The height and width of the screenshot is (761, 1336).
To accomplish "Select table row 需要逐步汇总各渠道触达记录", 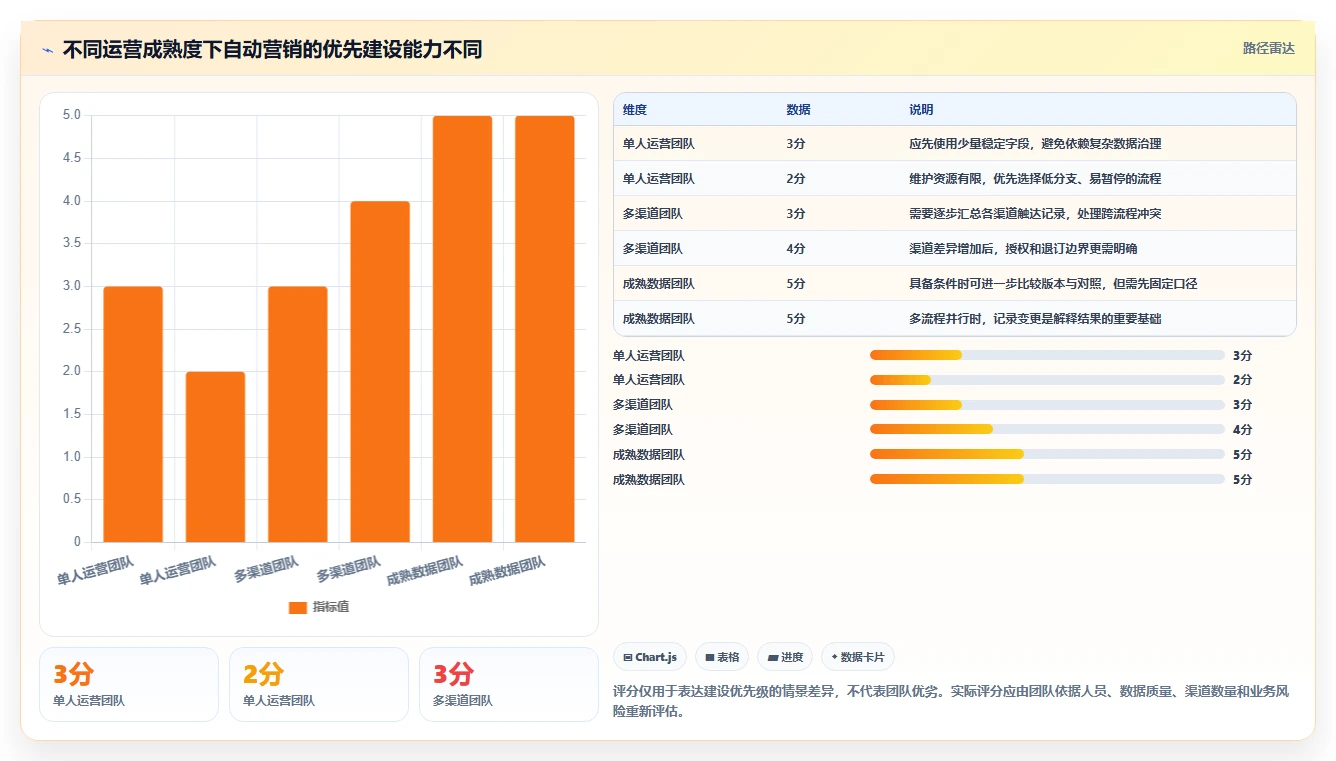I will click(954, 214).
